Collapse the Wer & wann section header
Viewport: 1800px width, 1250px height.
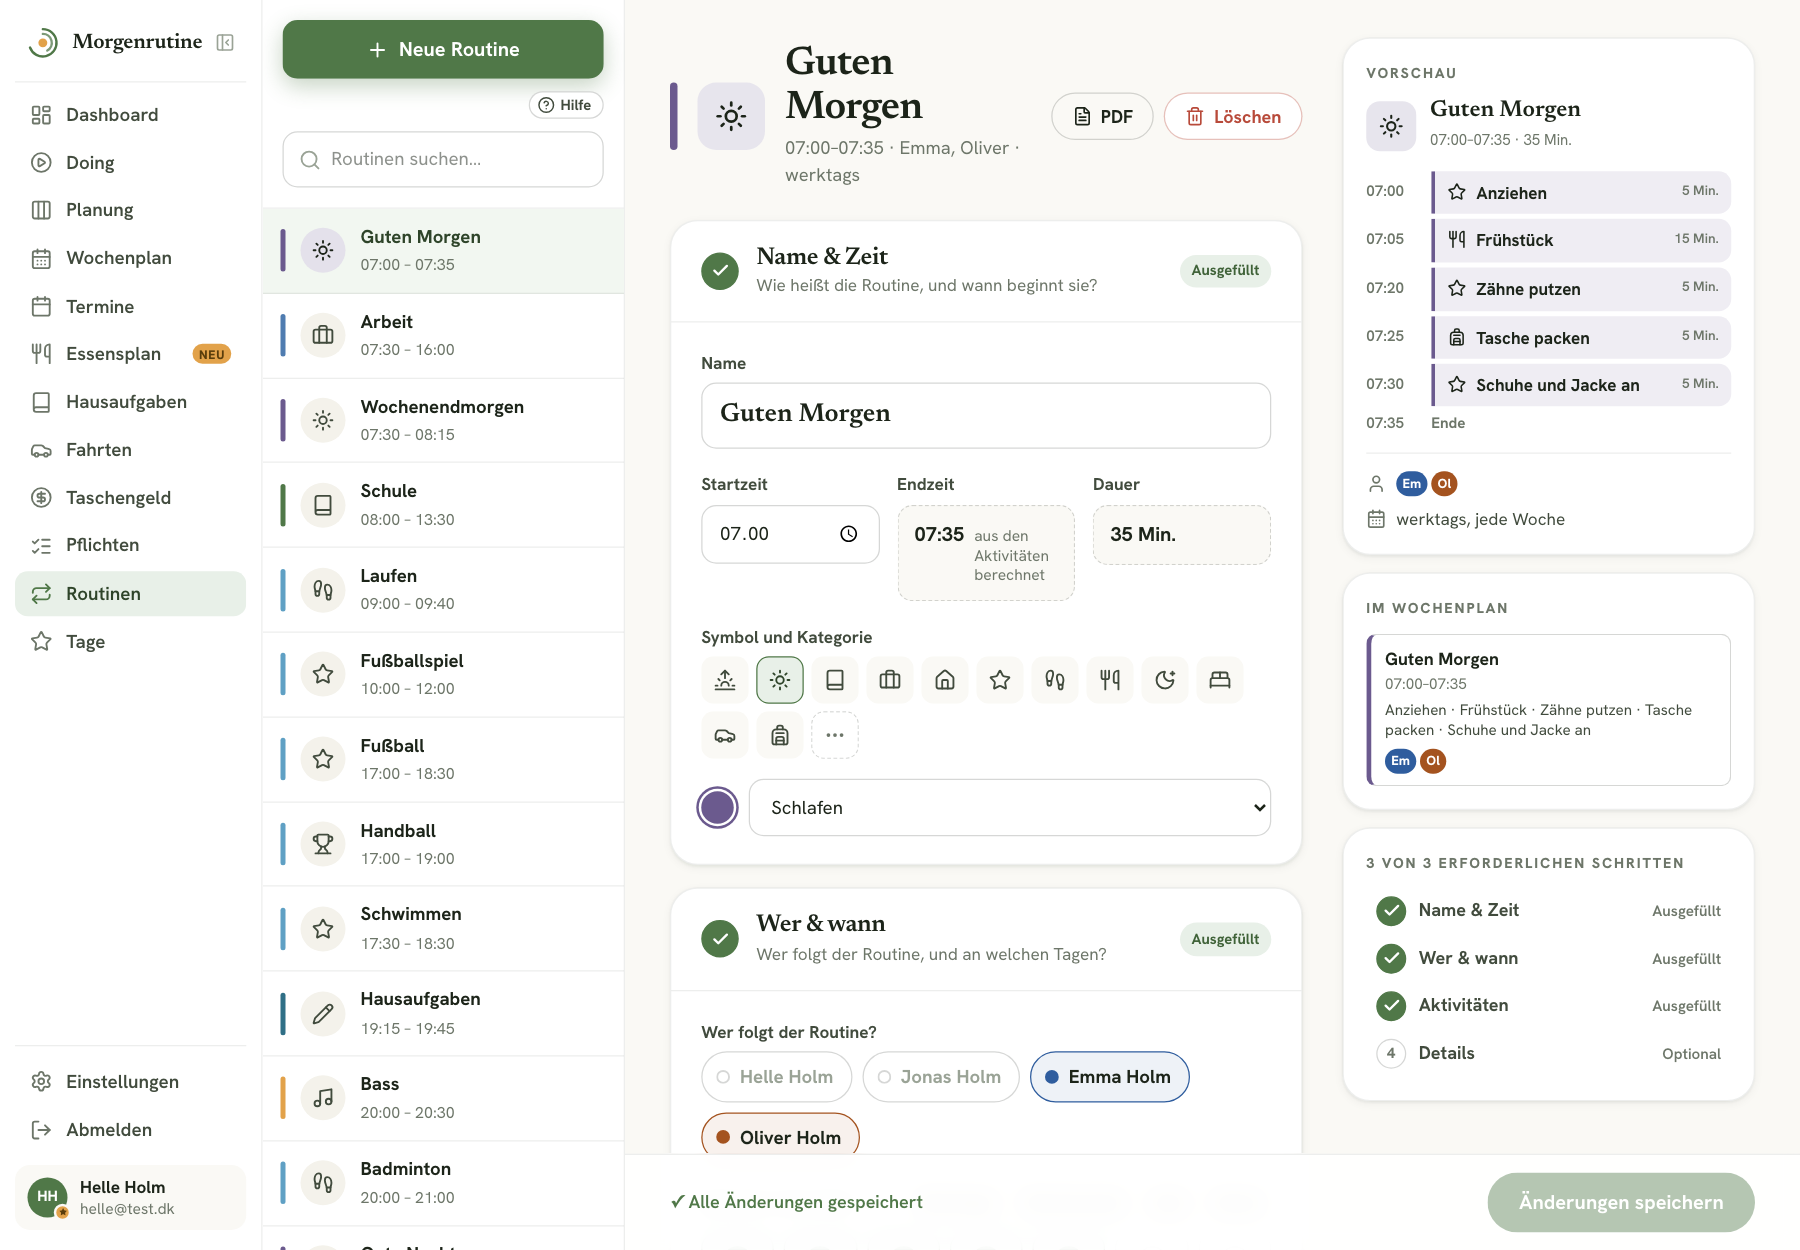[x=986, y=939]
